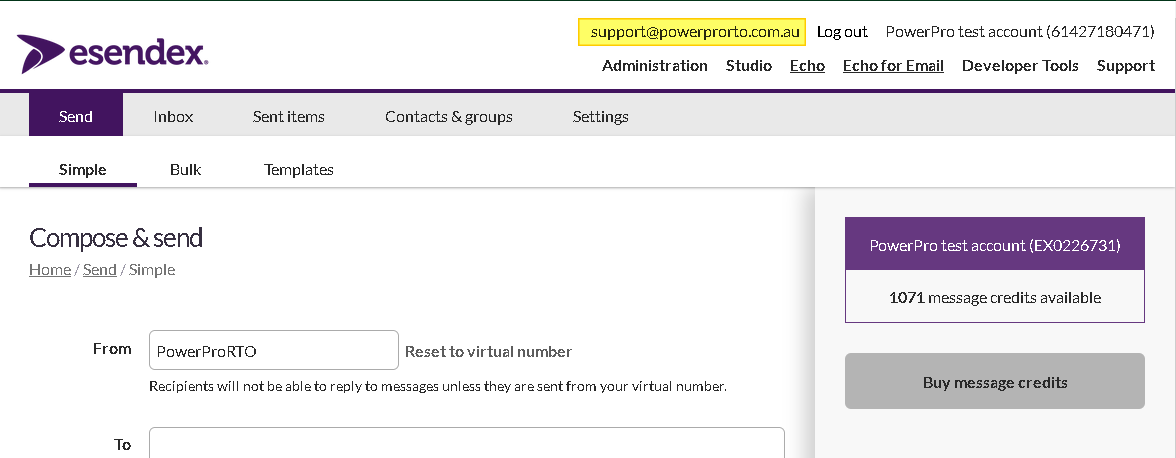This screenshot has width=1176, height=458.
Task: Go to Sent items tab
Action: [289, 116]
